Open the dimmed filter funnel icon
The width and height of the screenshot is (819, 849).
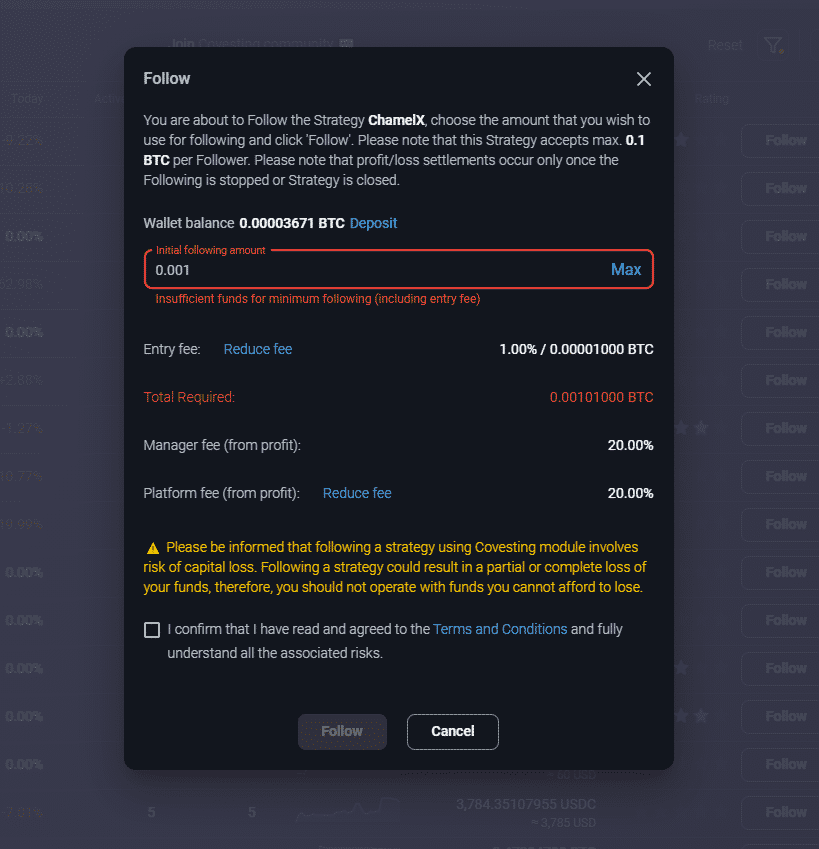[x=772, y=45]
